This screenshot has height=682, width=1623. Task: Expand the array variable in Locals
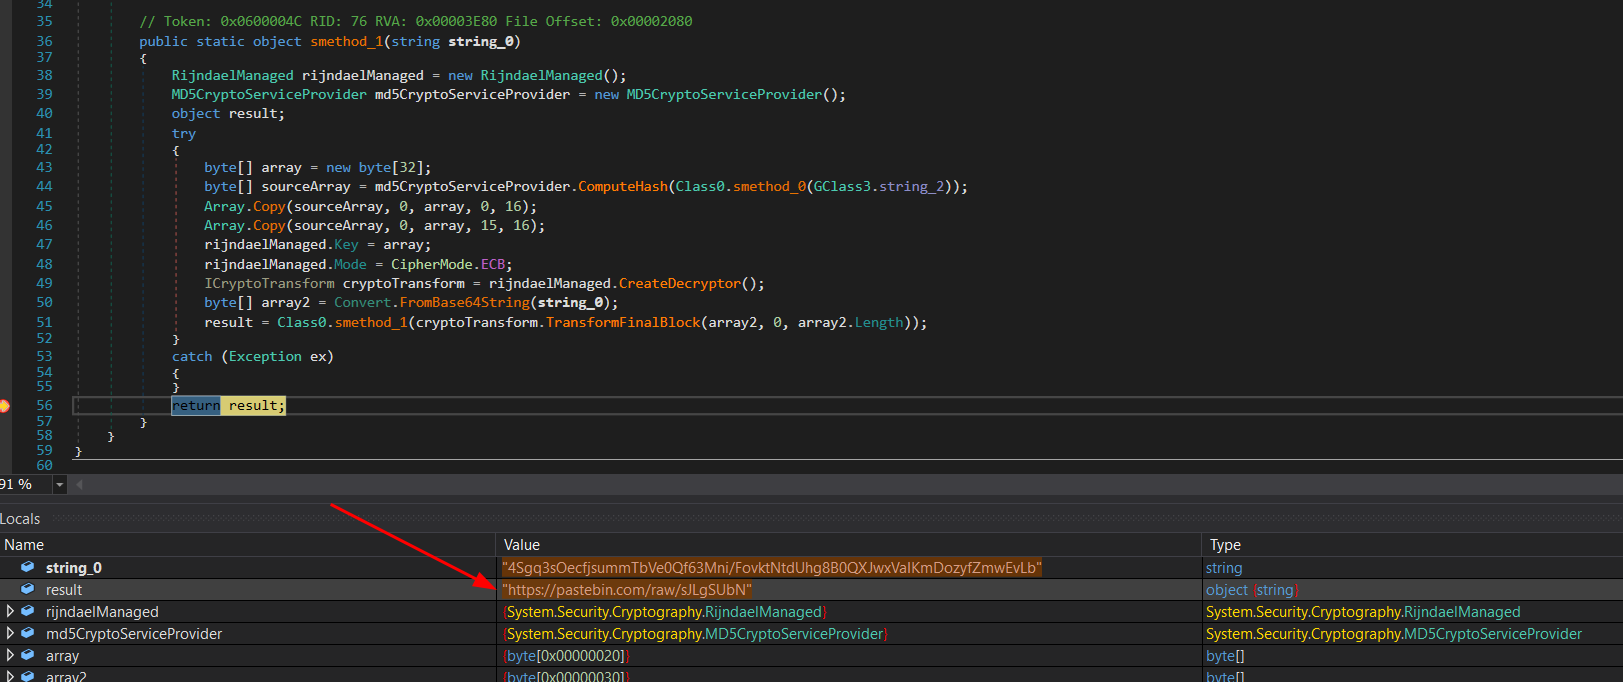tap(10, 655)
